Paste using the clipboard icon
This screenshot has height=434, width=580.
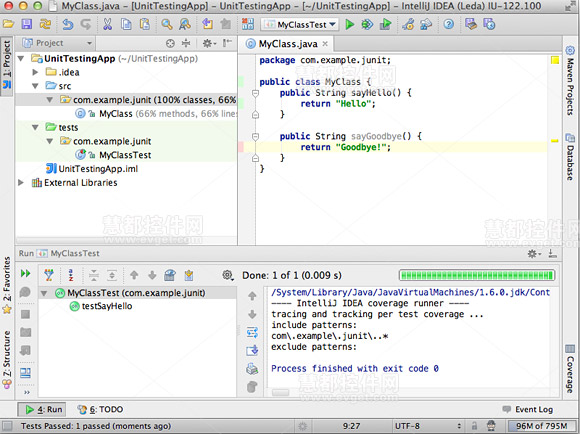[x=145, y=24]
